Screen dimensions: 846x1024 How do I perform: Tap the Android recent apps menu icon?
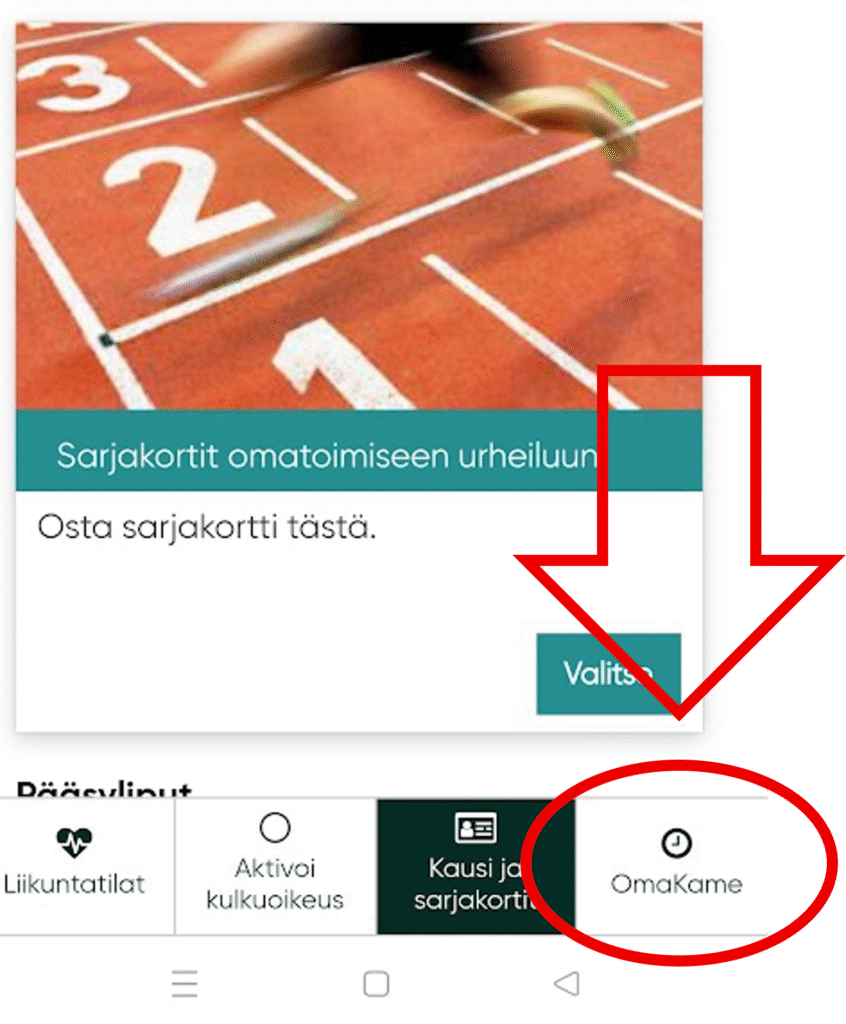click(185, 984)
